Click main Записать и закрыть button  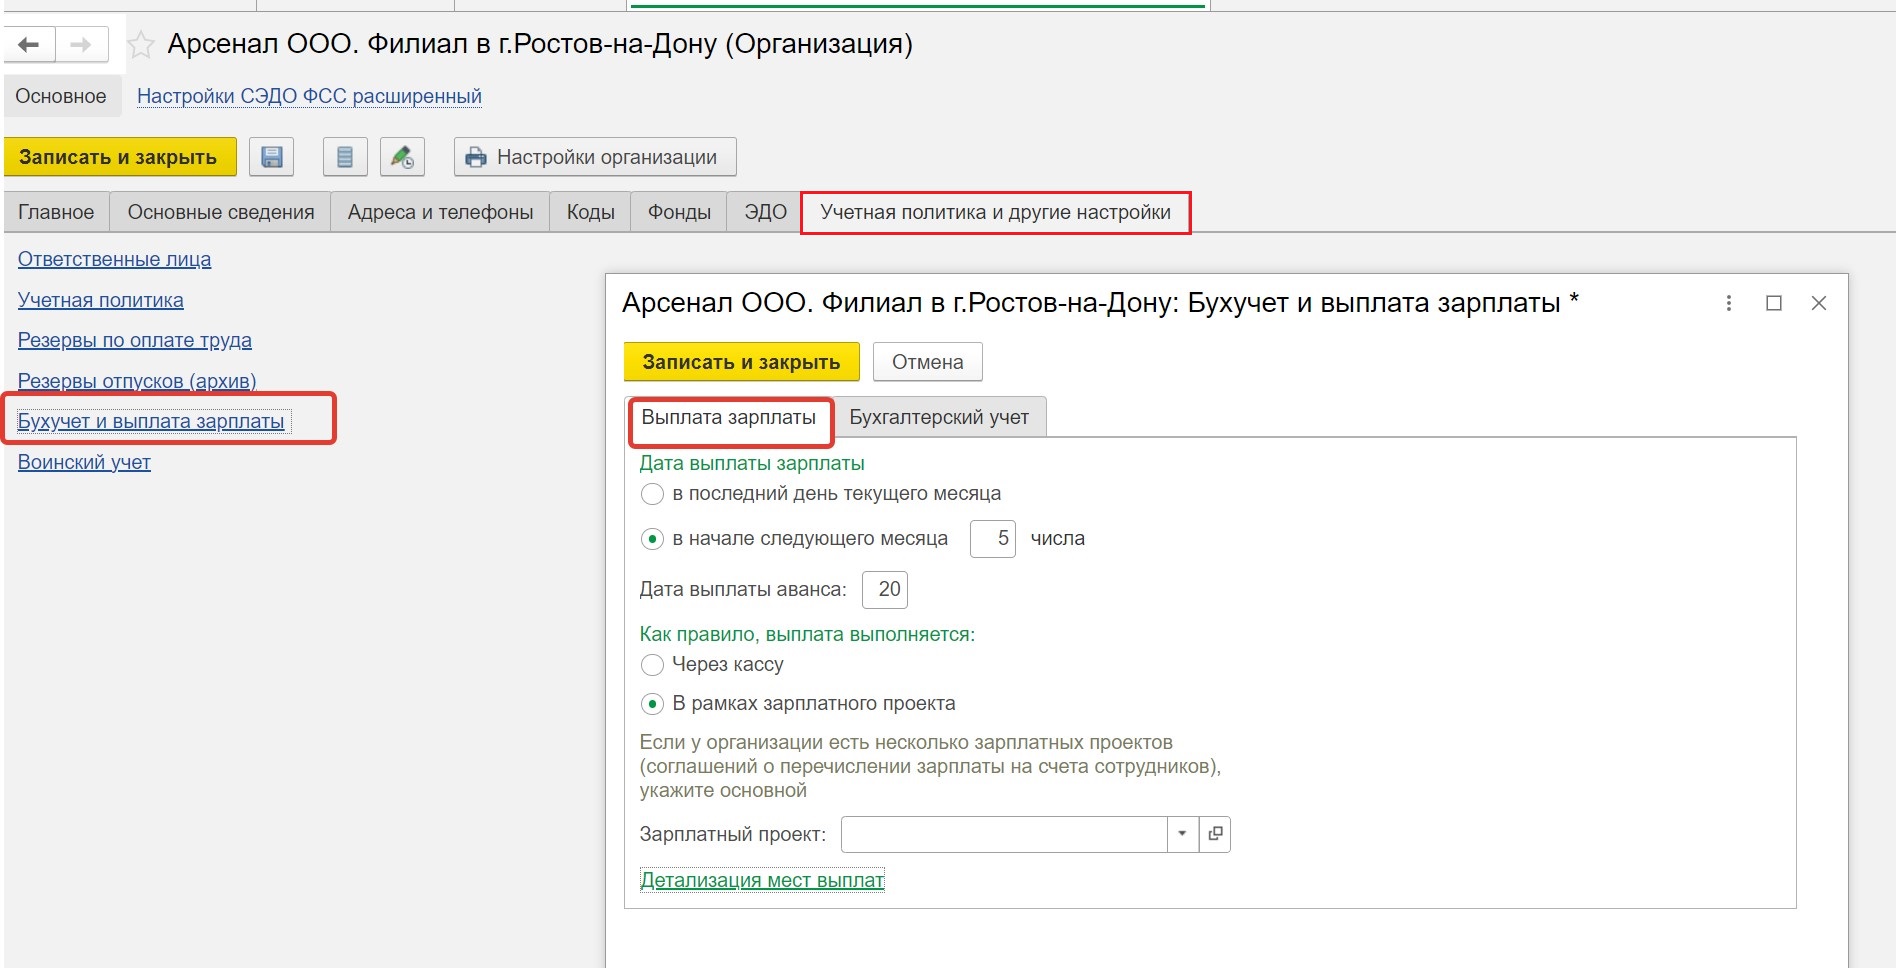click(120, 157)
